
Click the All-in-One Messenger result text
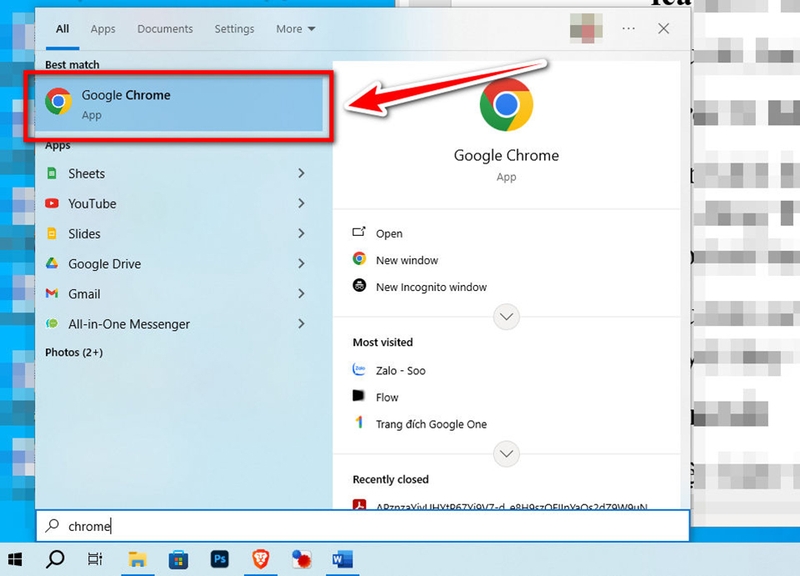click(x=129, y=324)
